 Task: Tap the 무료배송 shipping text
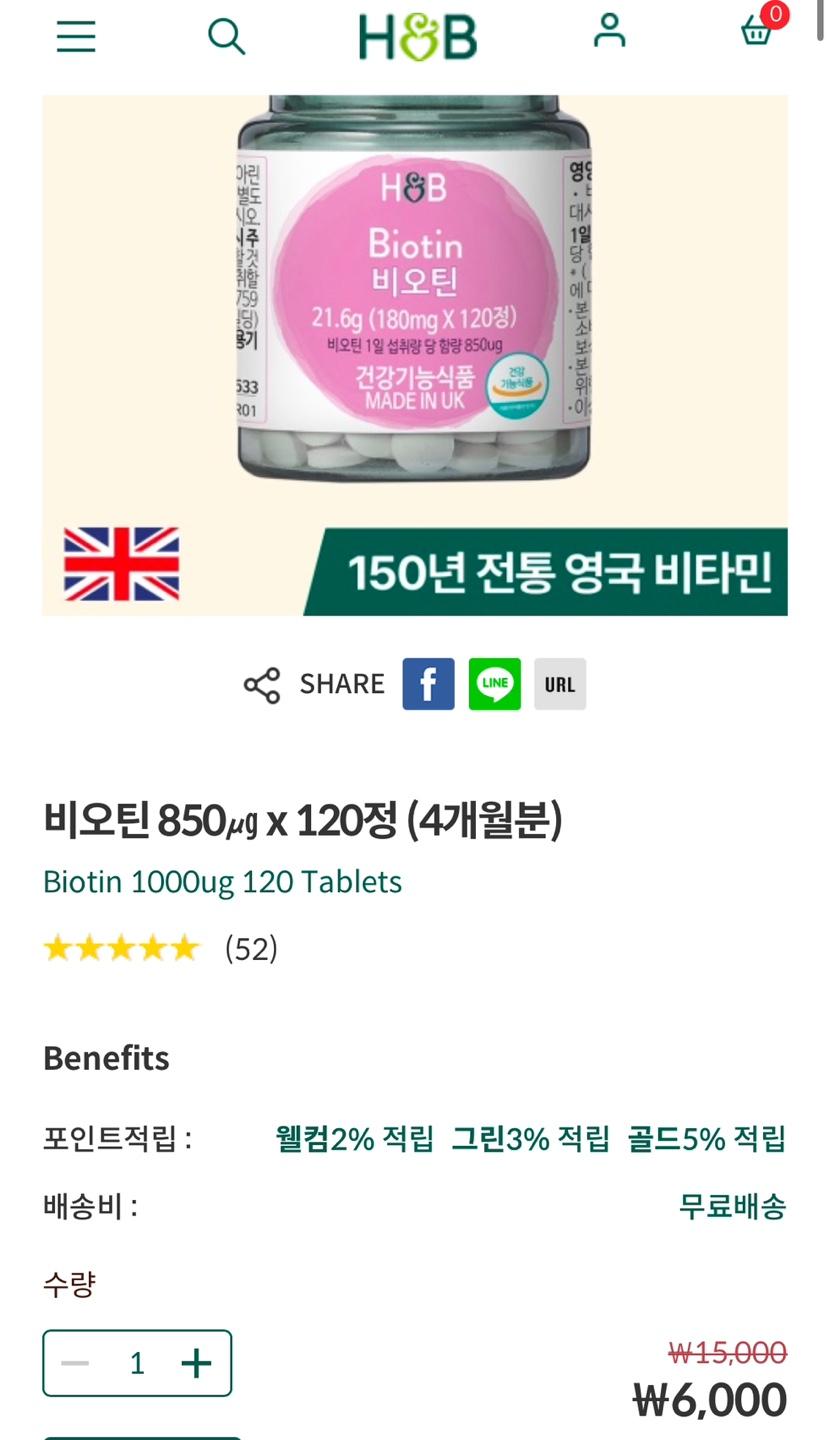click(732, 1206)
